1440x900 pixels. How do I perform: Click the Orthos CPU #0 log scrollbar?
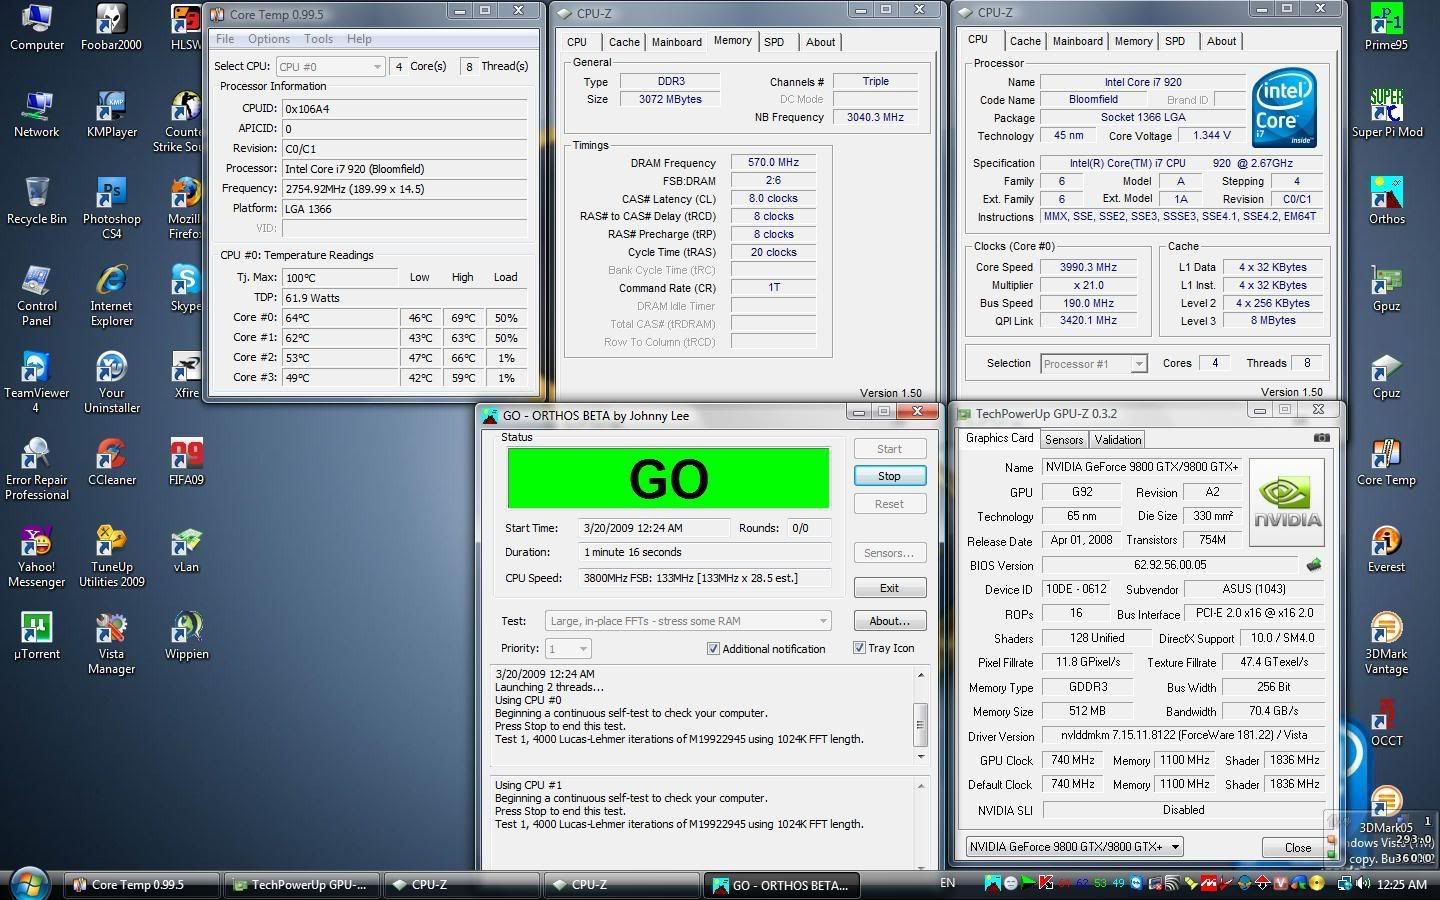point(921,714)
